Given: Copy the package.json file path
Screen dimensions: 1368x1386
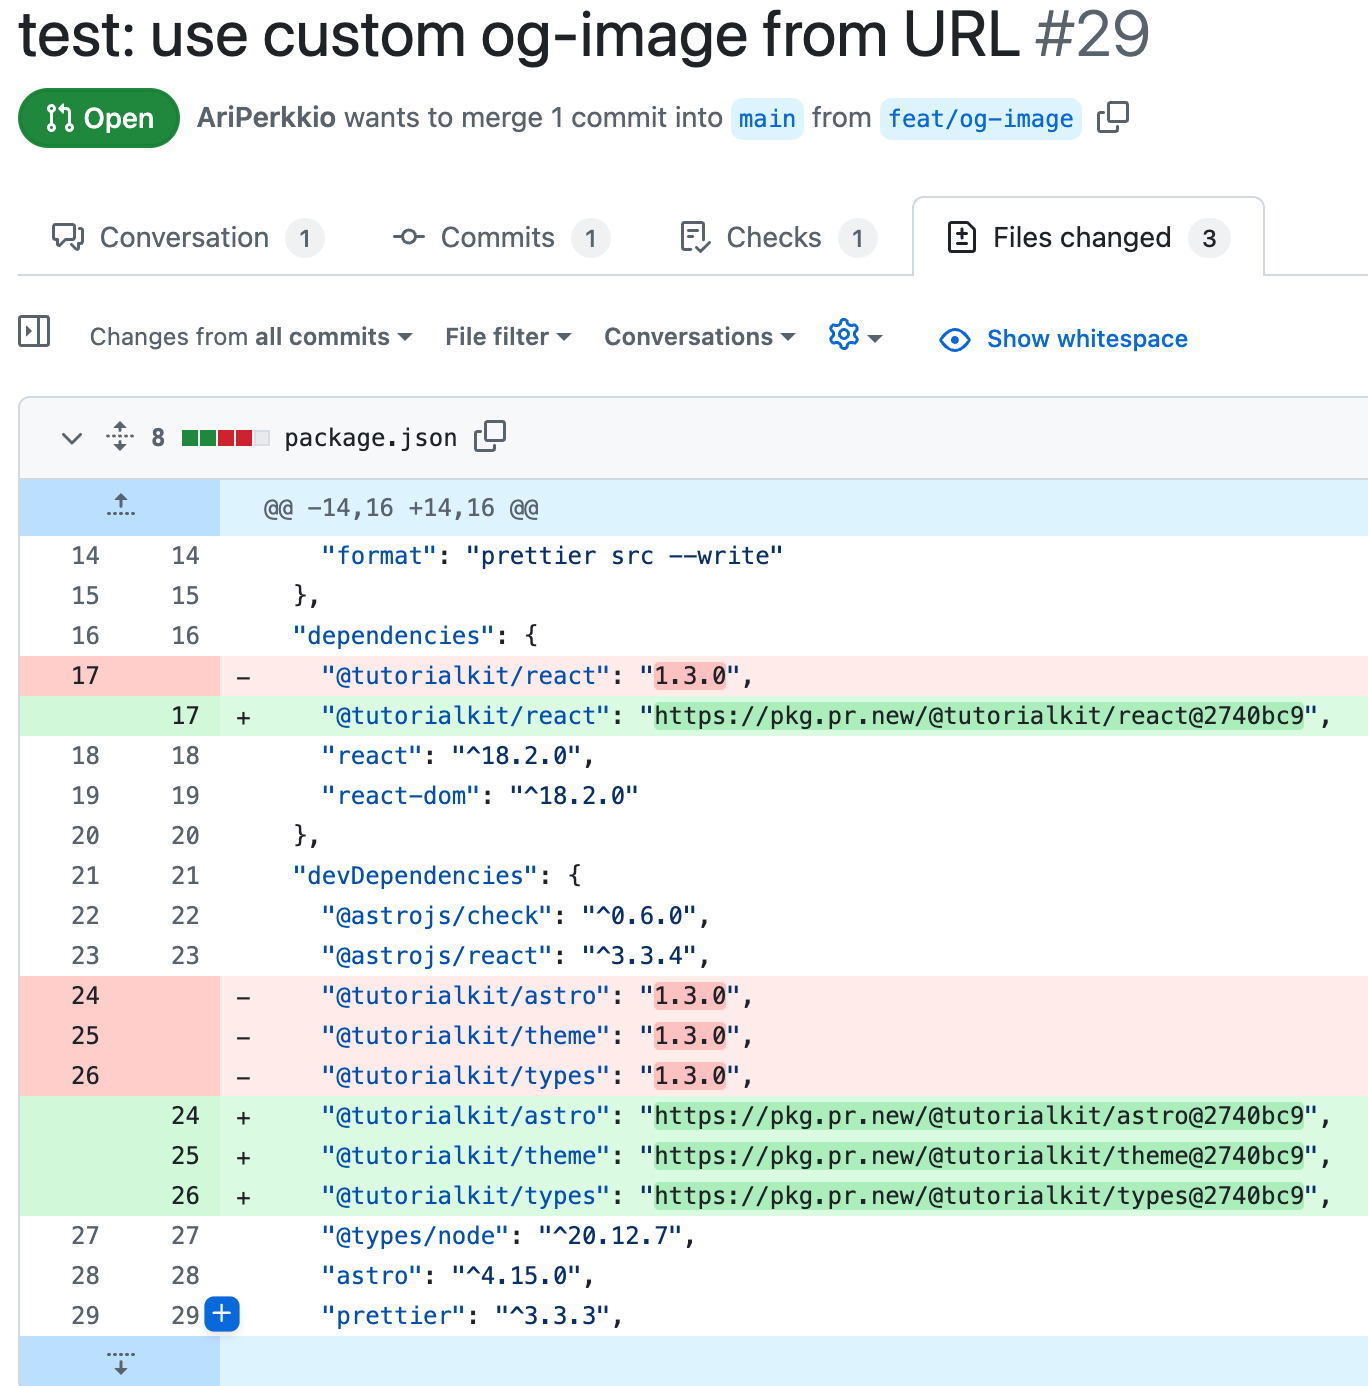Looking at the screenshot, I should 490,437.
